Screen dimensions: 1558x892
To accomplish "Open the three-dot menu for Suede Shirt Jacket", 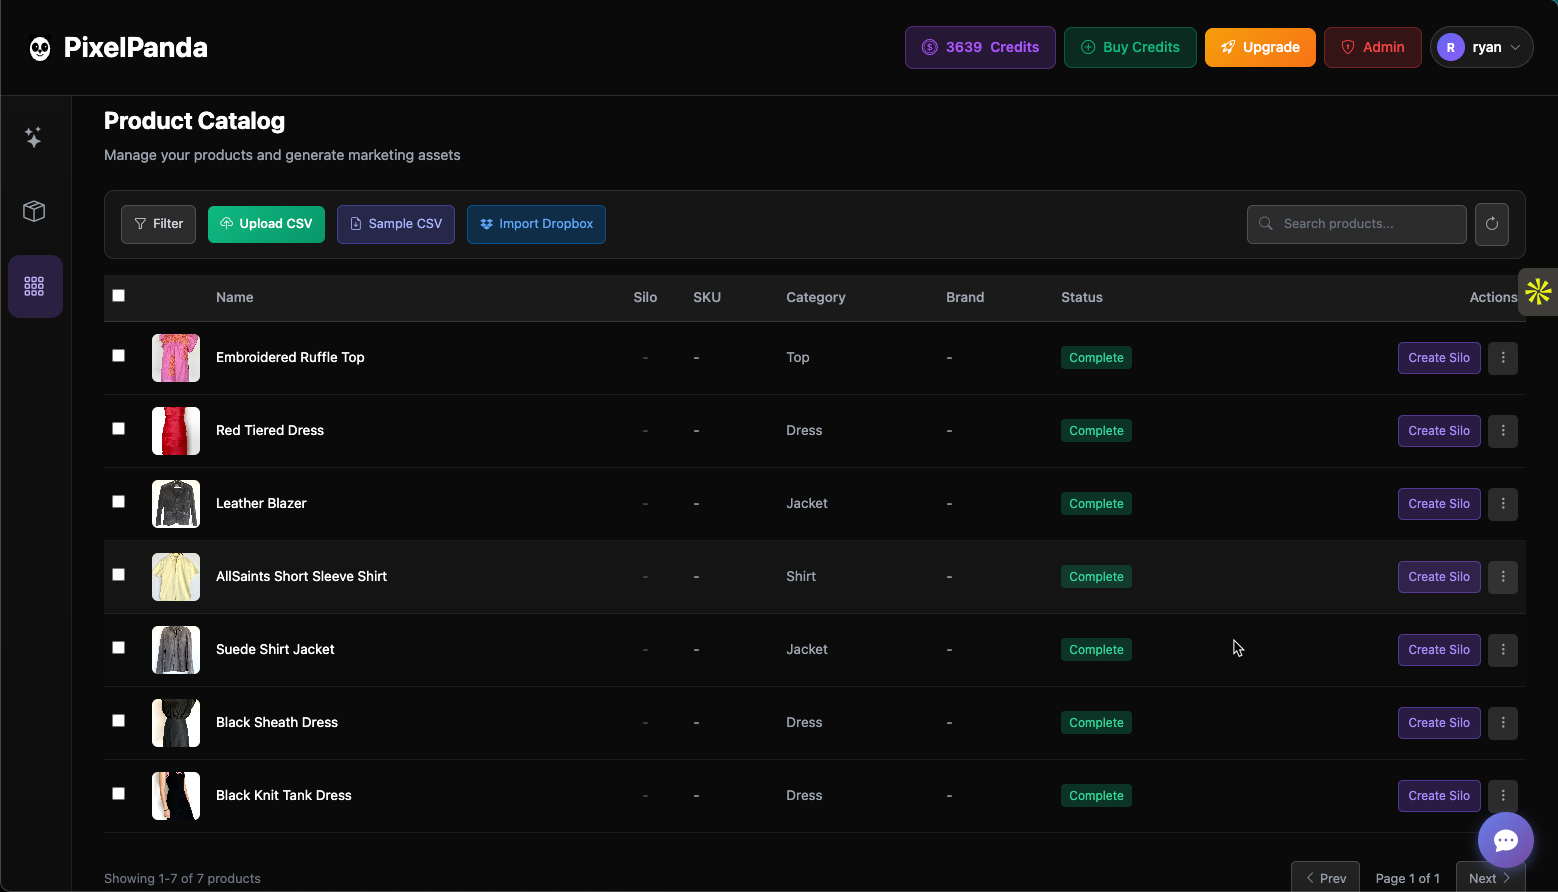I will coord(1502,650).
